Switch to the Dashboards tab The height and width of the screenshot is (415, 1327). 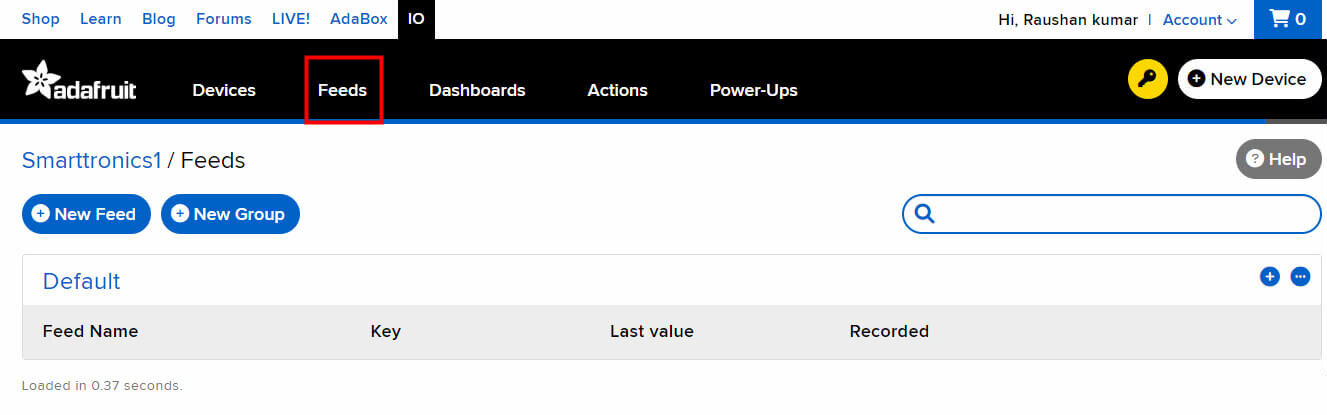[477, 90]
